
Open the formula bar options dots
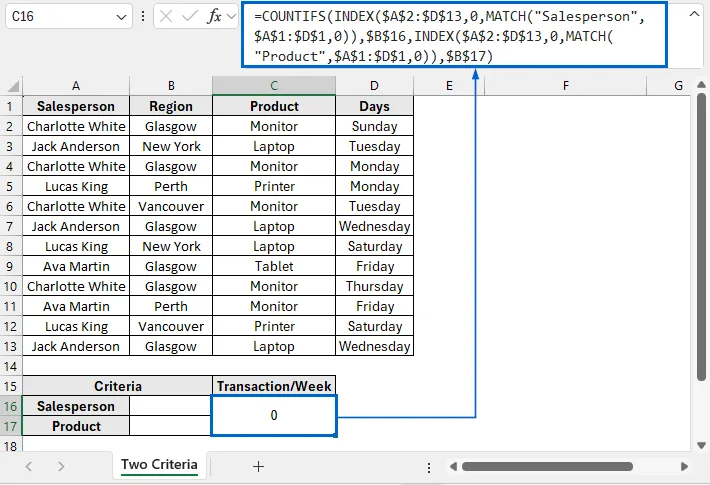pyautogui.click(x=143, y=17)
